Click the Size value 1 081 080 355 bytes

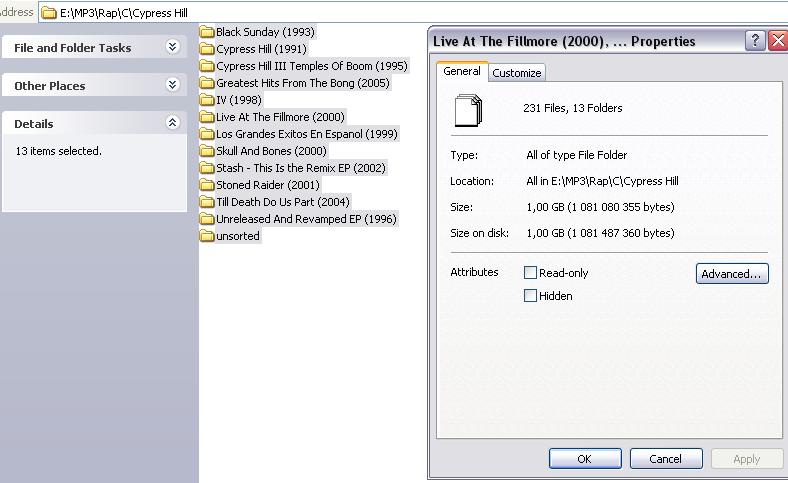tap(601, 207)
